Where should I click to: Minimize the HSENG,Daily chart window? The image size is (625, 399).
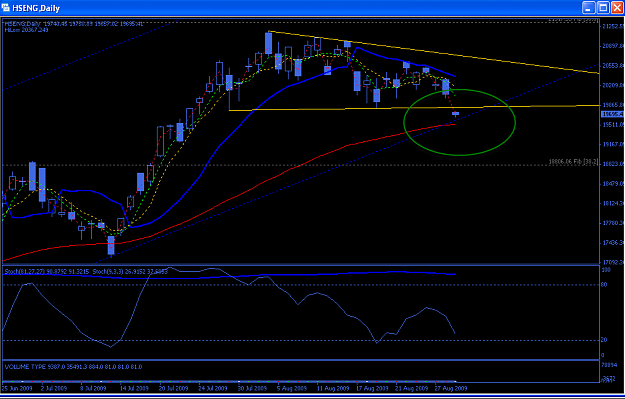coord(588,8)
